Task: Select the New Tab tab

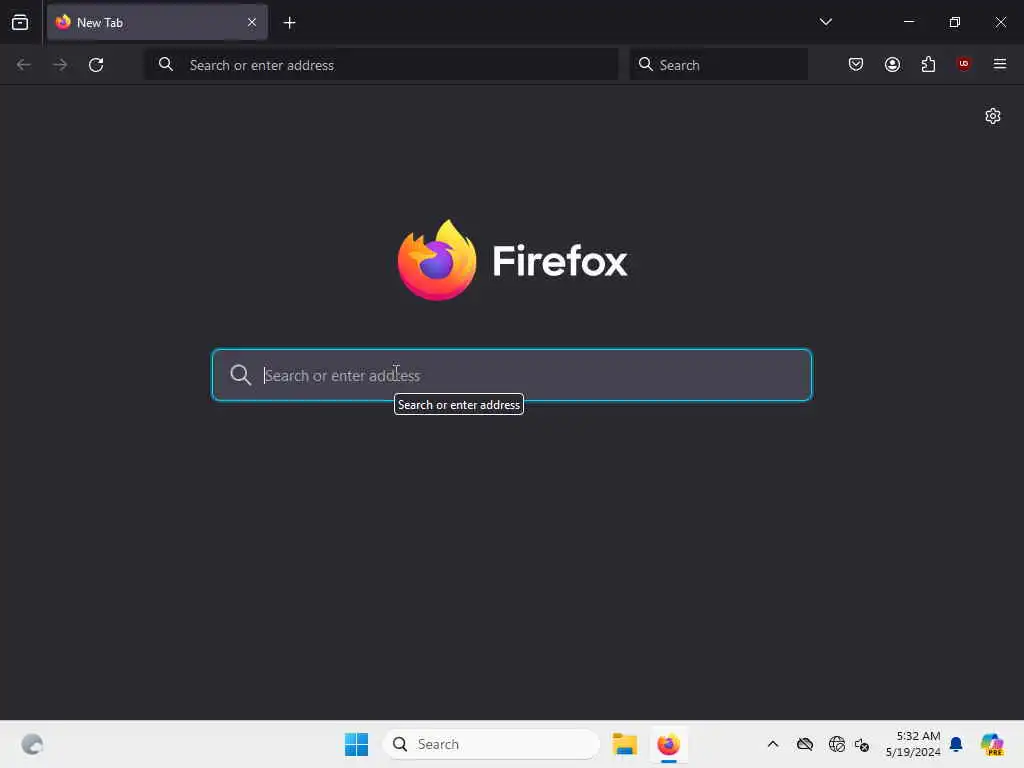Action: (x=157, y=22)
